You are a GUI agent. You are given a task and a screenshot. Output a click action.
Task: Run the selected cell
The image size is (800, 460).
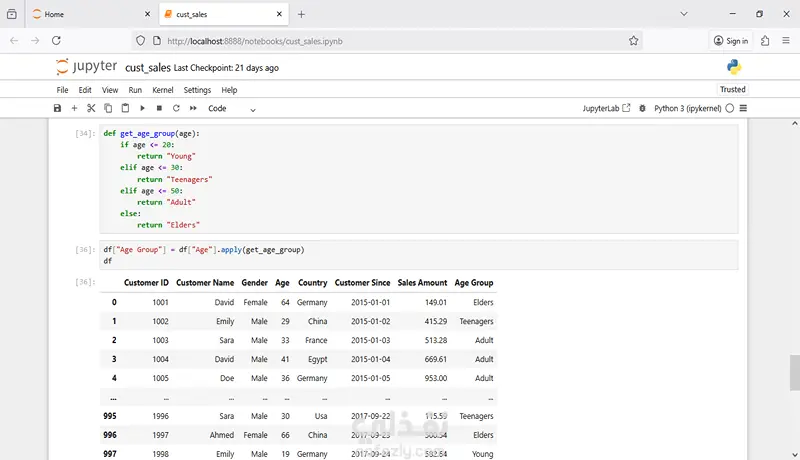click(x=142, y=108)
